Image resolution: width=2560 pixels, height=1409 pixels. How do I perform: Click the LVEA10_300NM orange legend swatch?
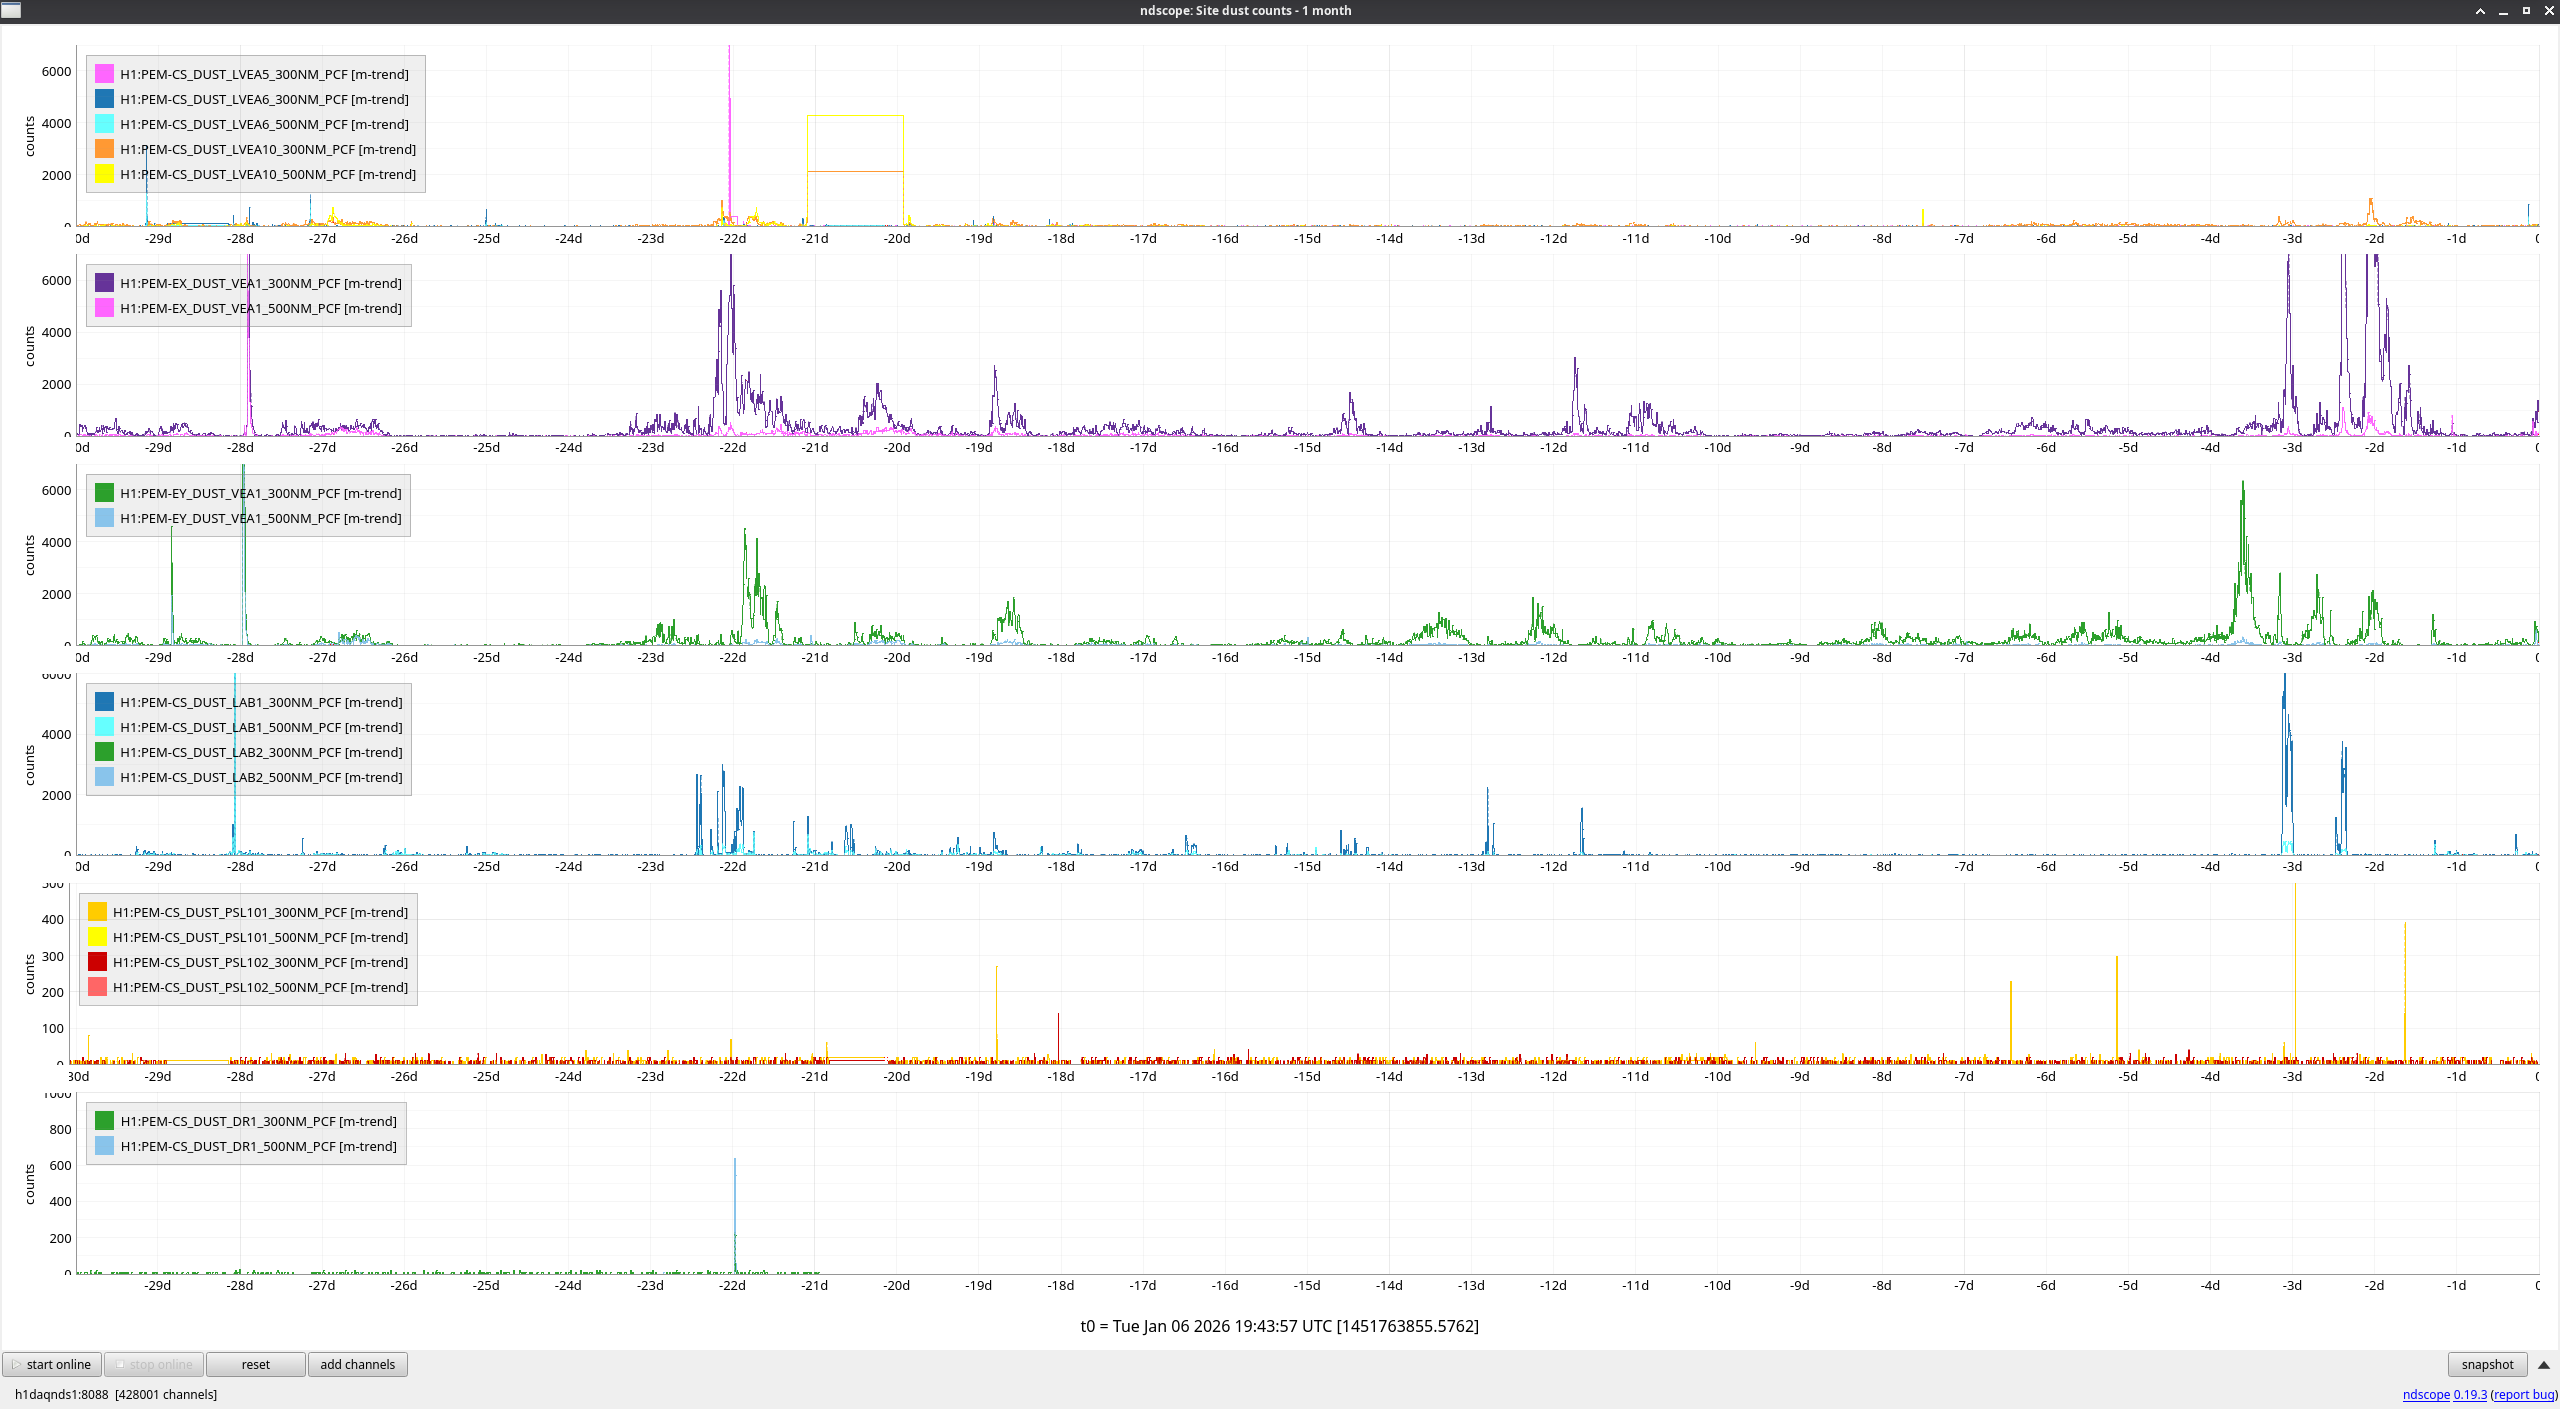pos(104,149)
